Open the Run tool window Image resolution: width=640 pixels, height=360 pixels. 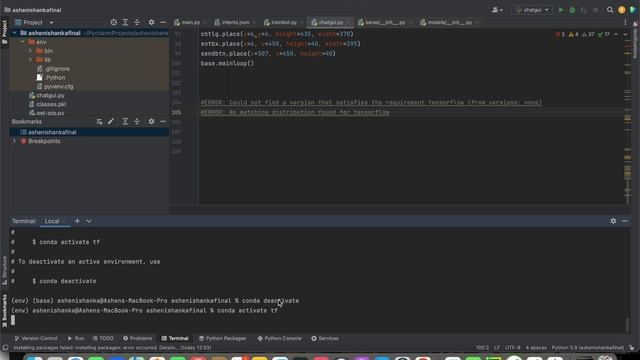click(x=76, y=338)
